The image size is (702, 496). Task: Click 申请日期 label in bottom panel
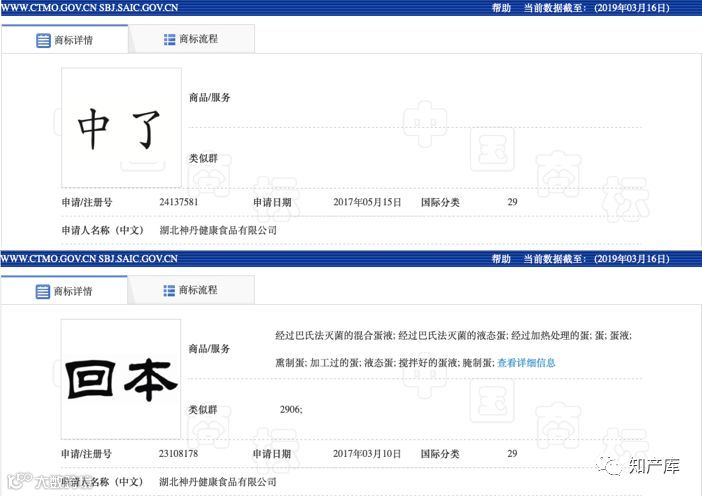pos(272,454)
